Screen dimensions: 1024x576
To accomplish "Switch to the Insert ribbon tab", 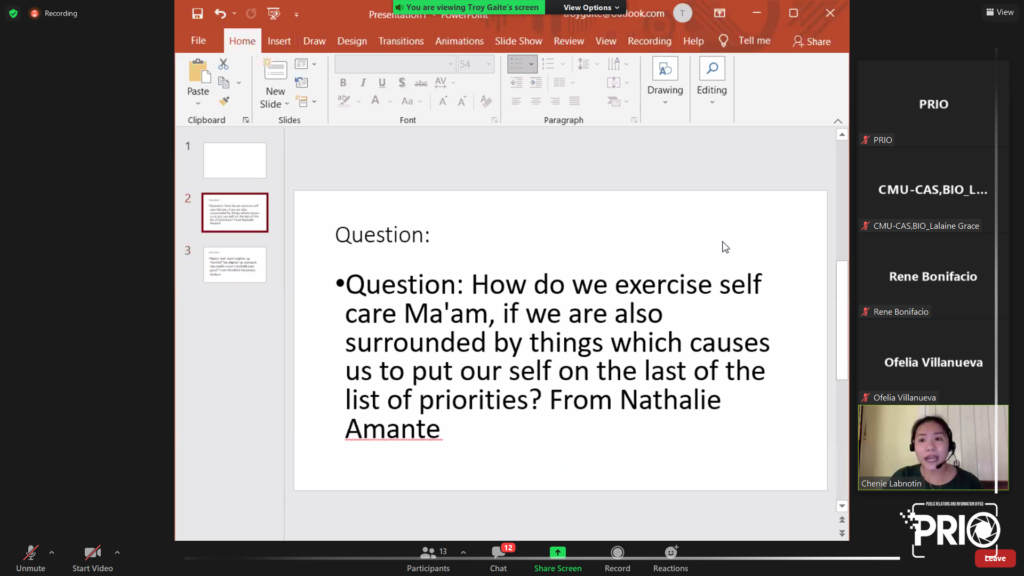I will (279, 41).
